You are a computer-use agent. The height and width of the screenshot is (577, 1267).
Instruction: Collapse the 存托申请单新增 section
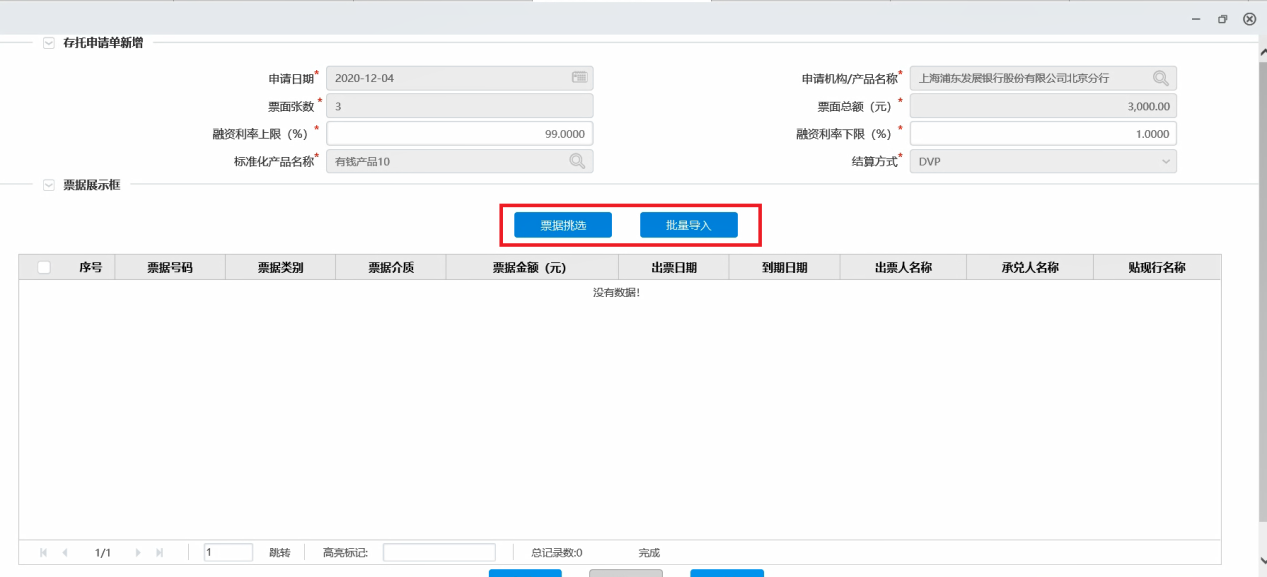(49, 43)
